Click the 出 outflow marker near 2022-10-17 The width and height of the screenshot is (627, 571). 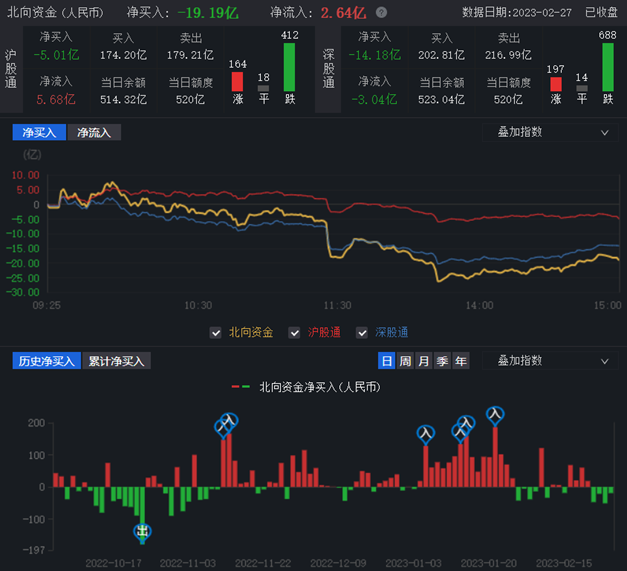click(x=142, y=531)
